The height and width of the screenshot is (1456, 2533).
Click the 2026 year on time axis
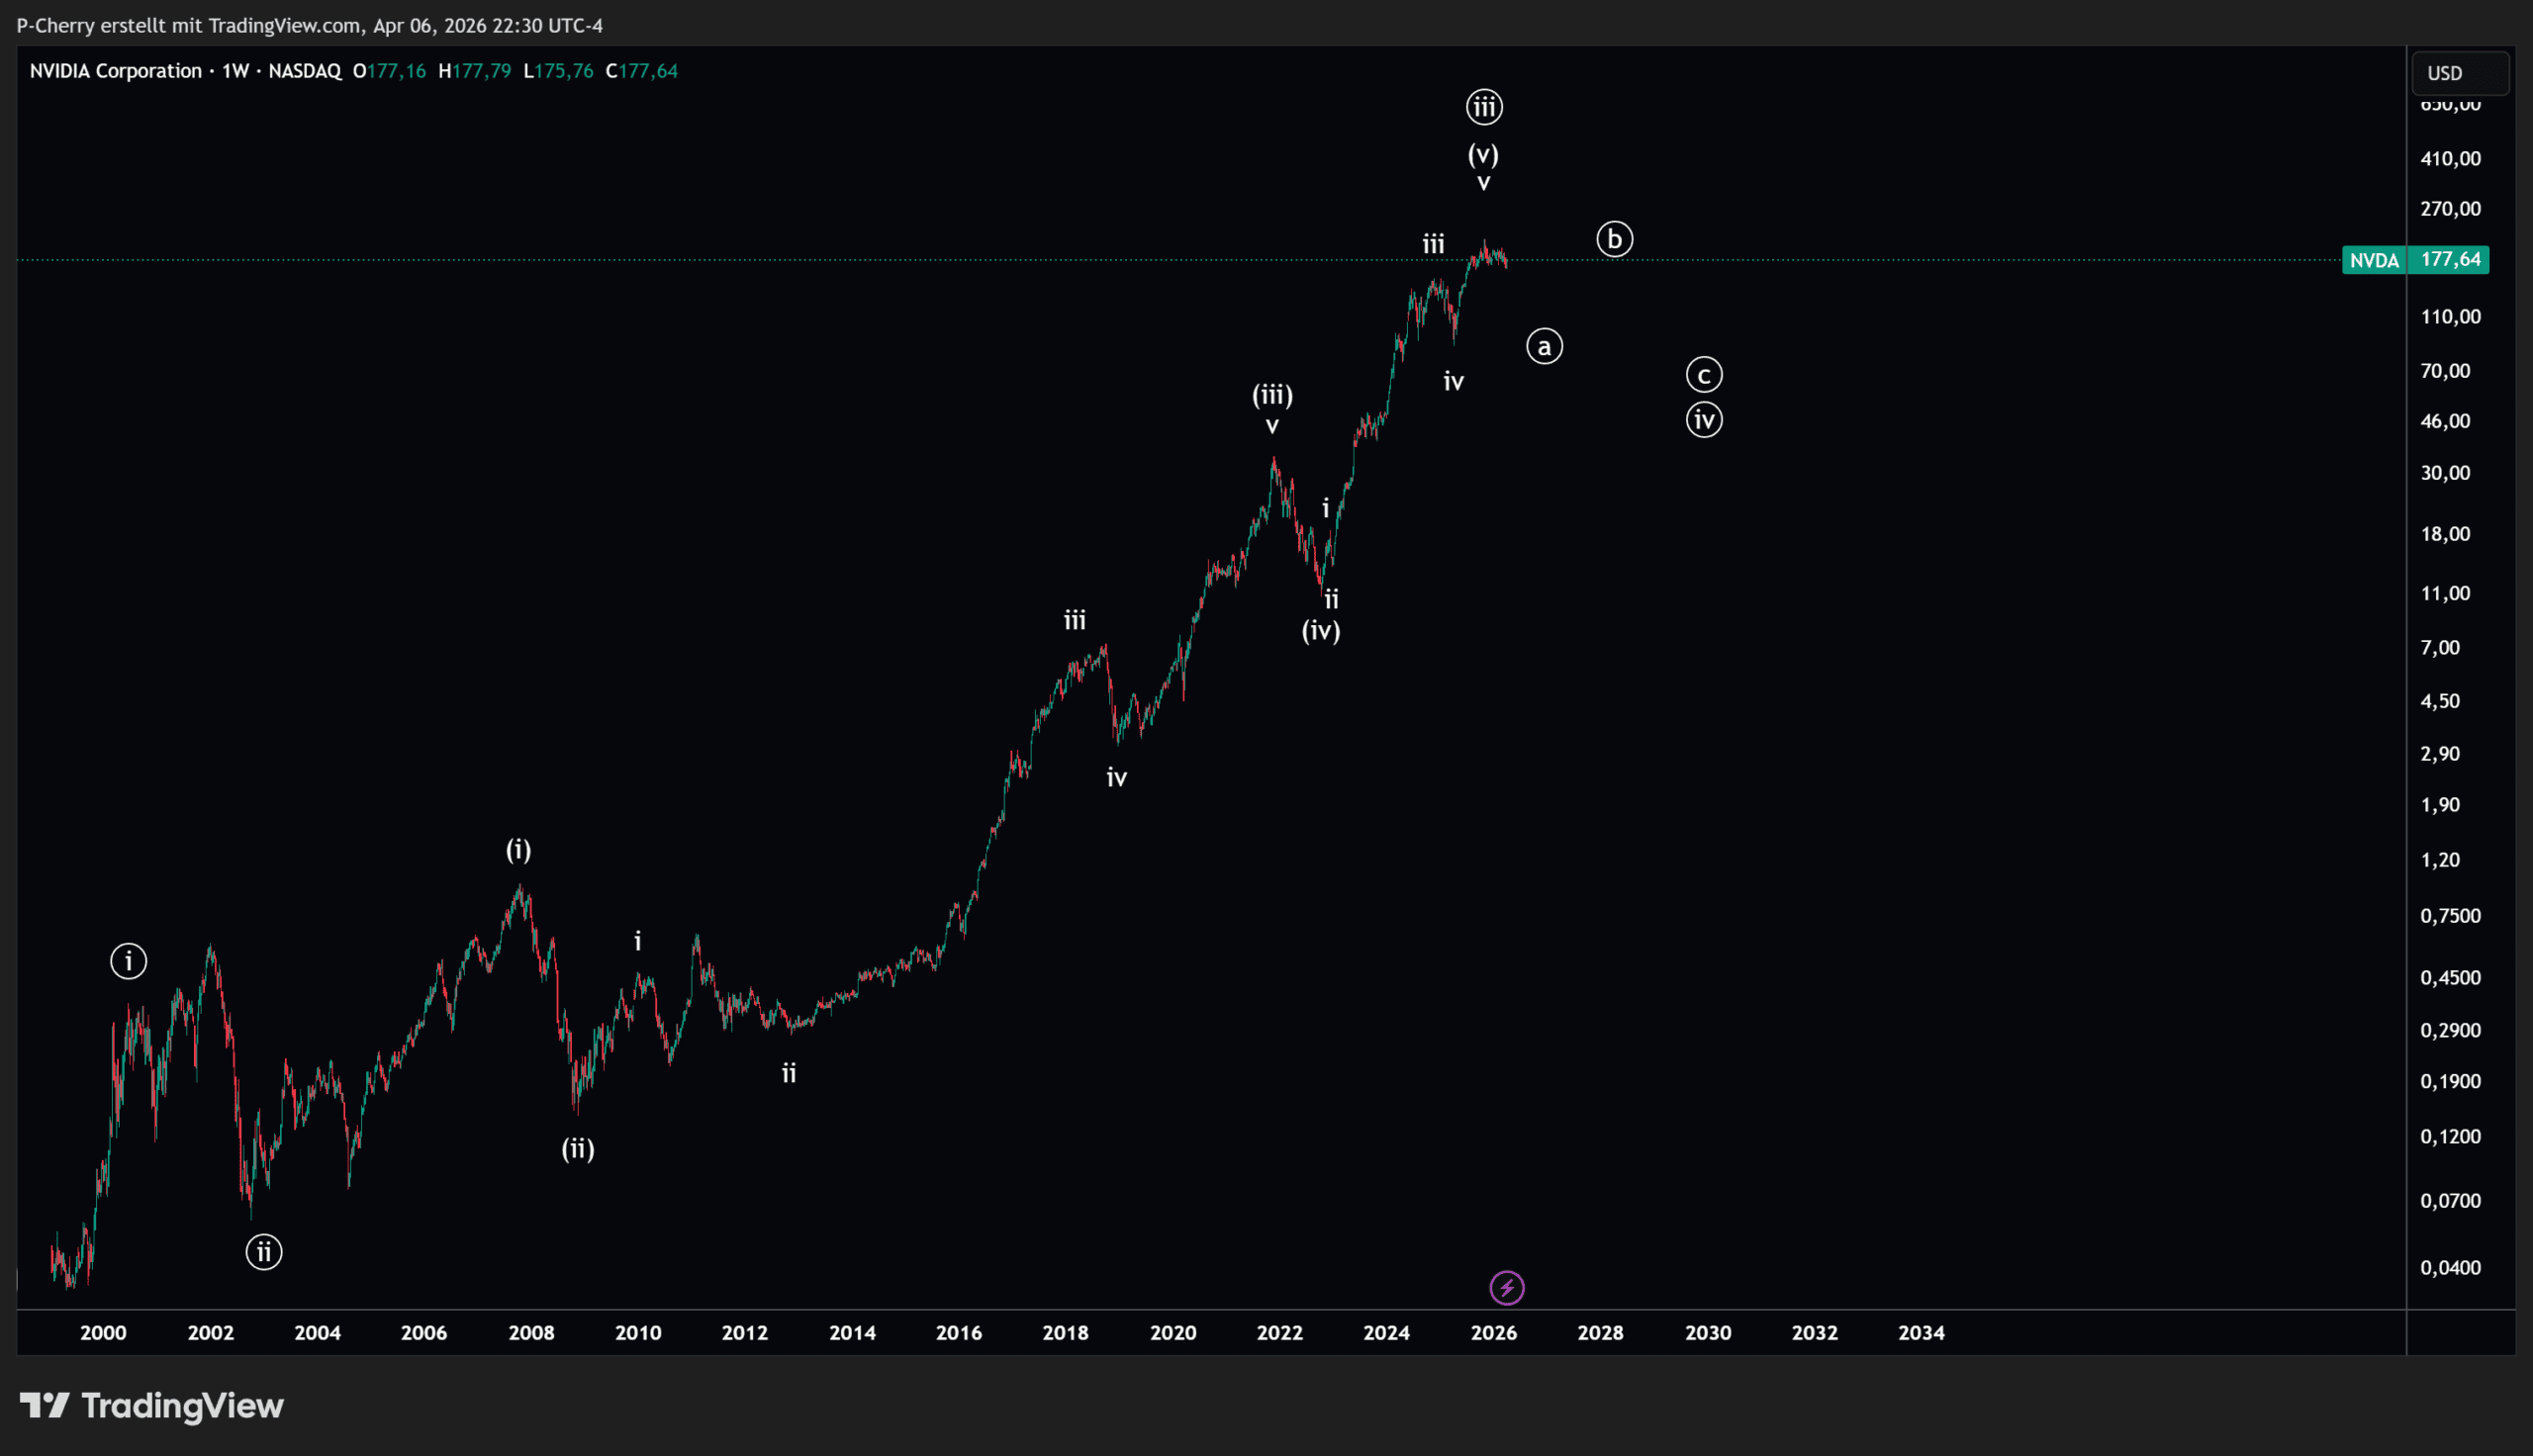coord(1493,1332)
